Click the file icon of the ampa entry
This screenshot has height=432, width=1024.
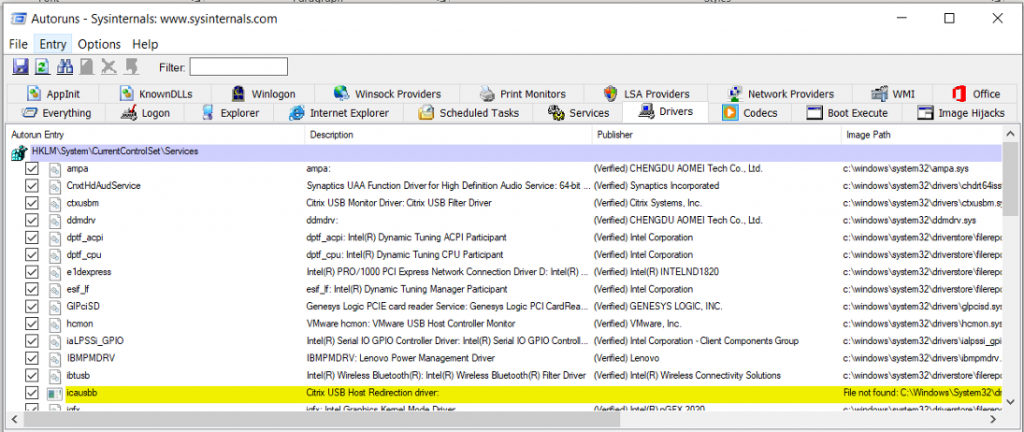click(x=55, y=169)
